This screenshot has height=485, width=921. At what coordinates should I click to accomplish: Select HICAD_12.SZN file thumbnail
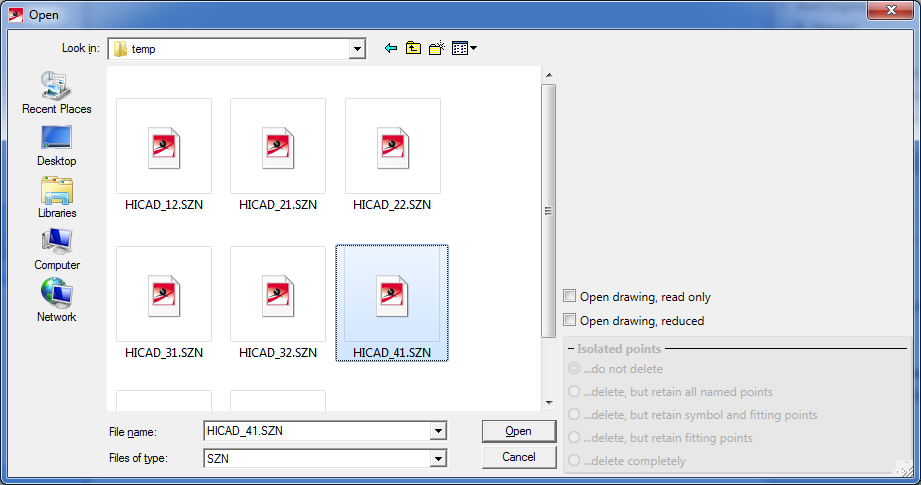coord(164,146)
